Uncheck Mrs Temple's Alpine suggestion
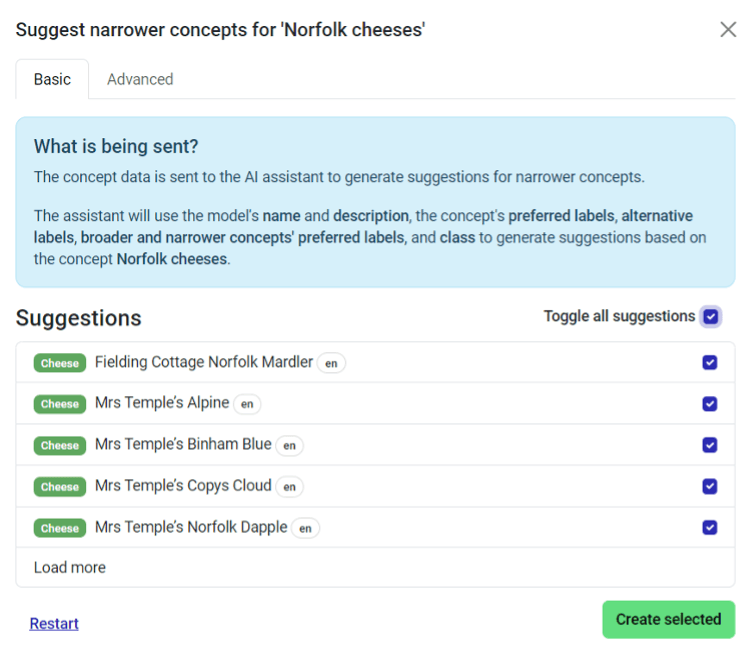 [710, 404]
